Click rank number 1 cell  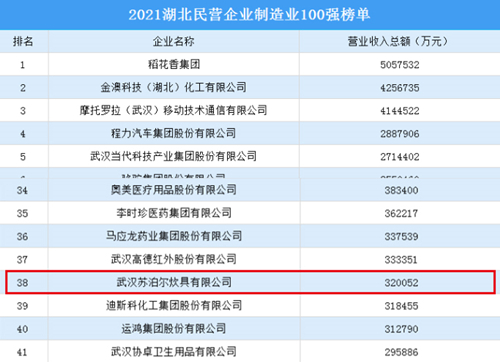[23, 65]
